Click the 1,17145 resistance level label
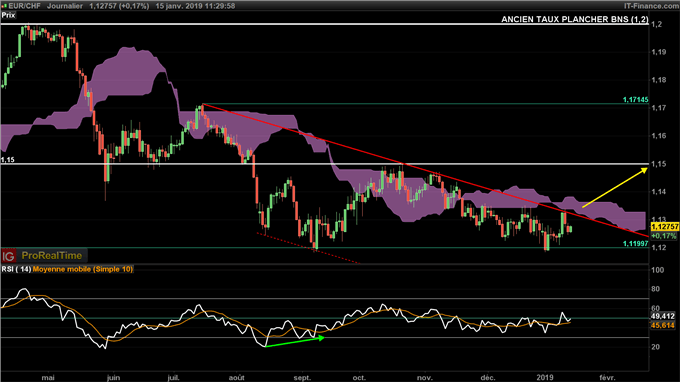The image size is (680, 382). (x=635, y=100)
